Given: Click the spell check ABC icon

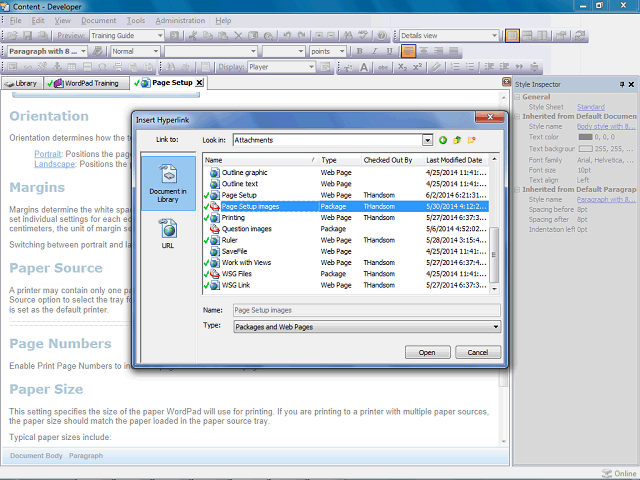Looking at the screenshot, I should coord(363,36).
